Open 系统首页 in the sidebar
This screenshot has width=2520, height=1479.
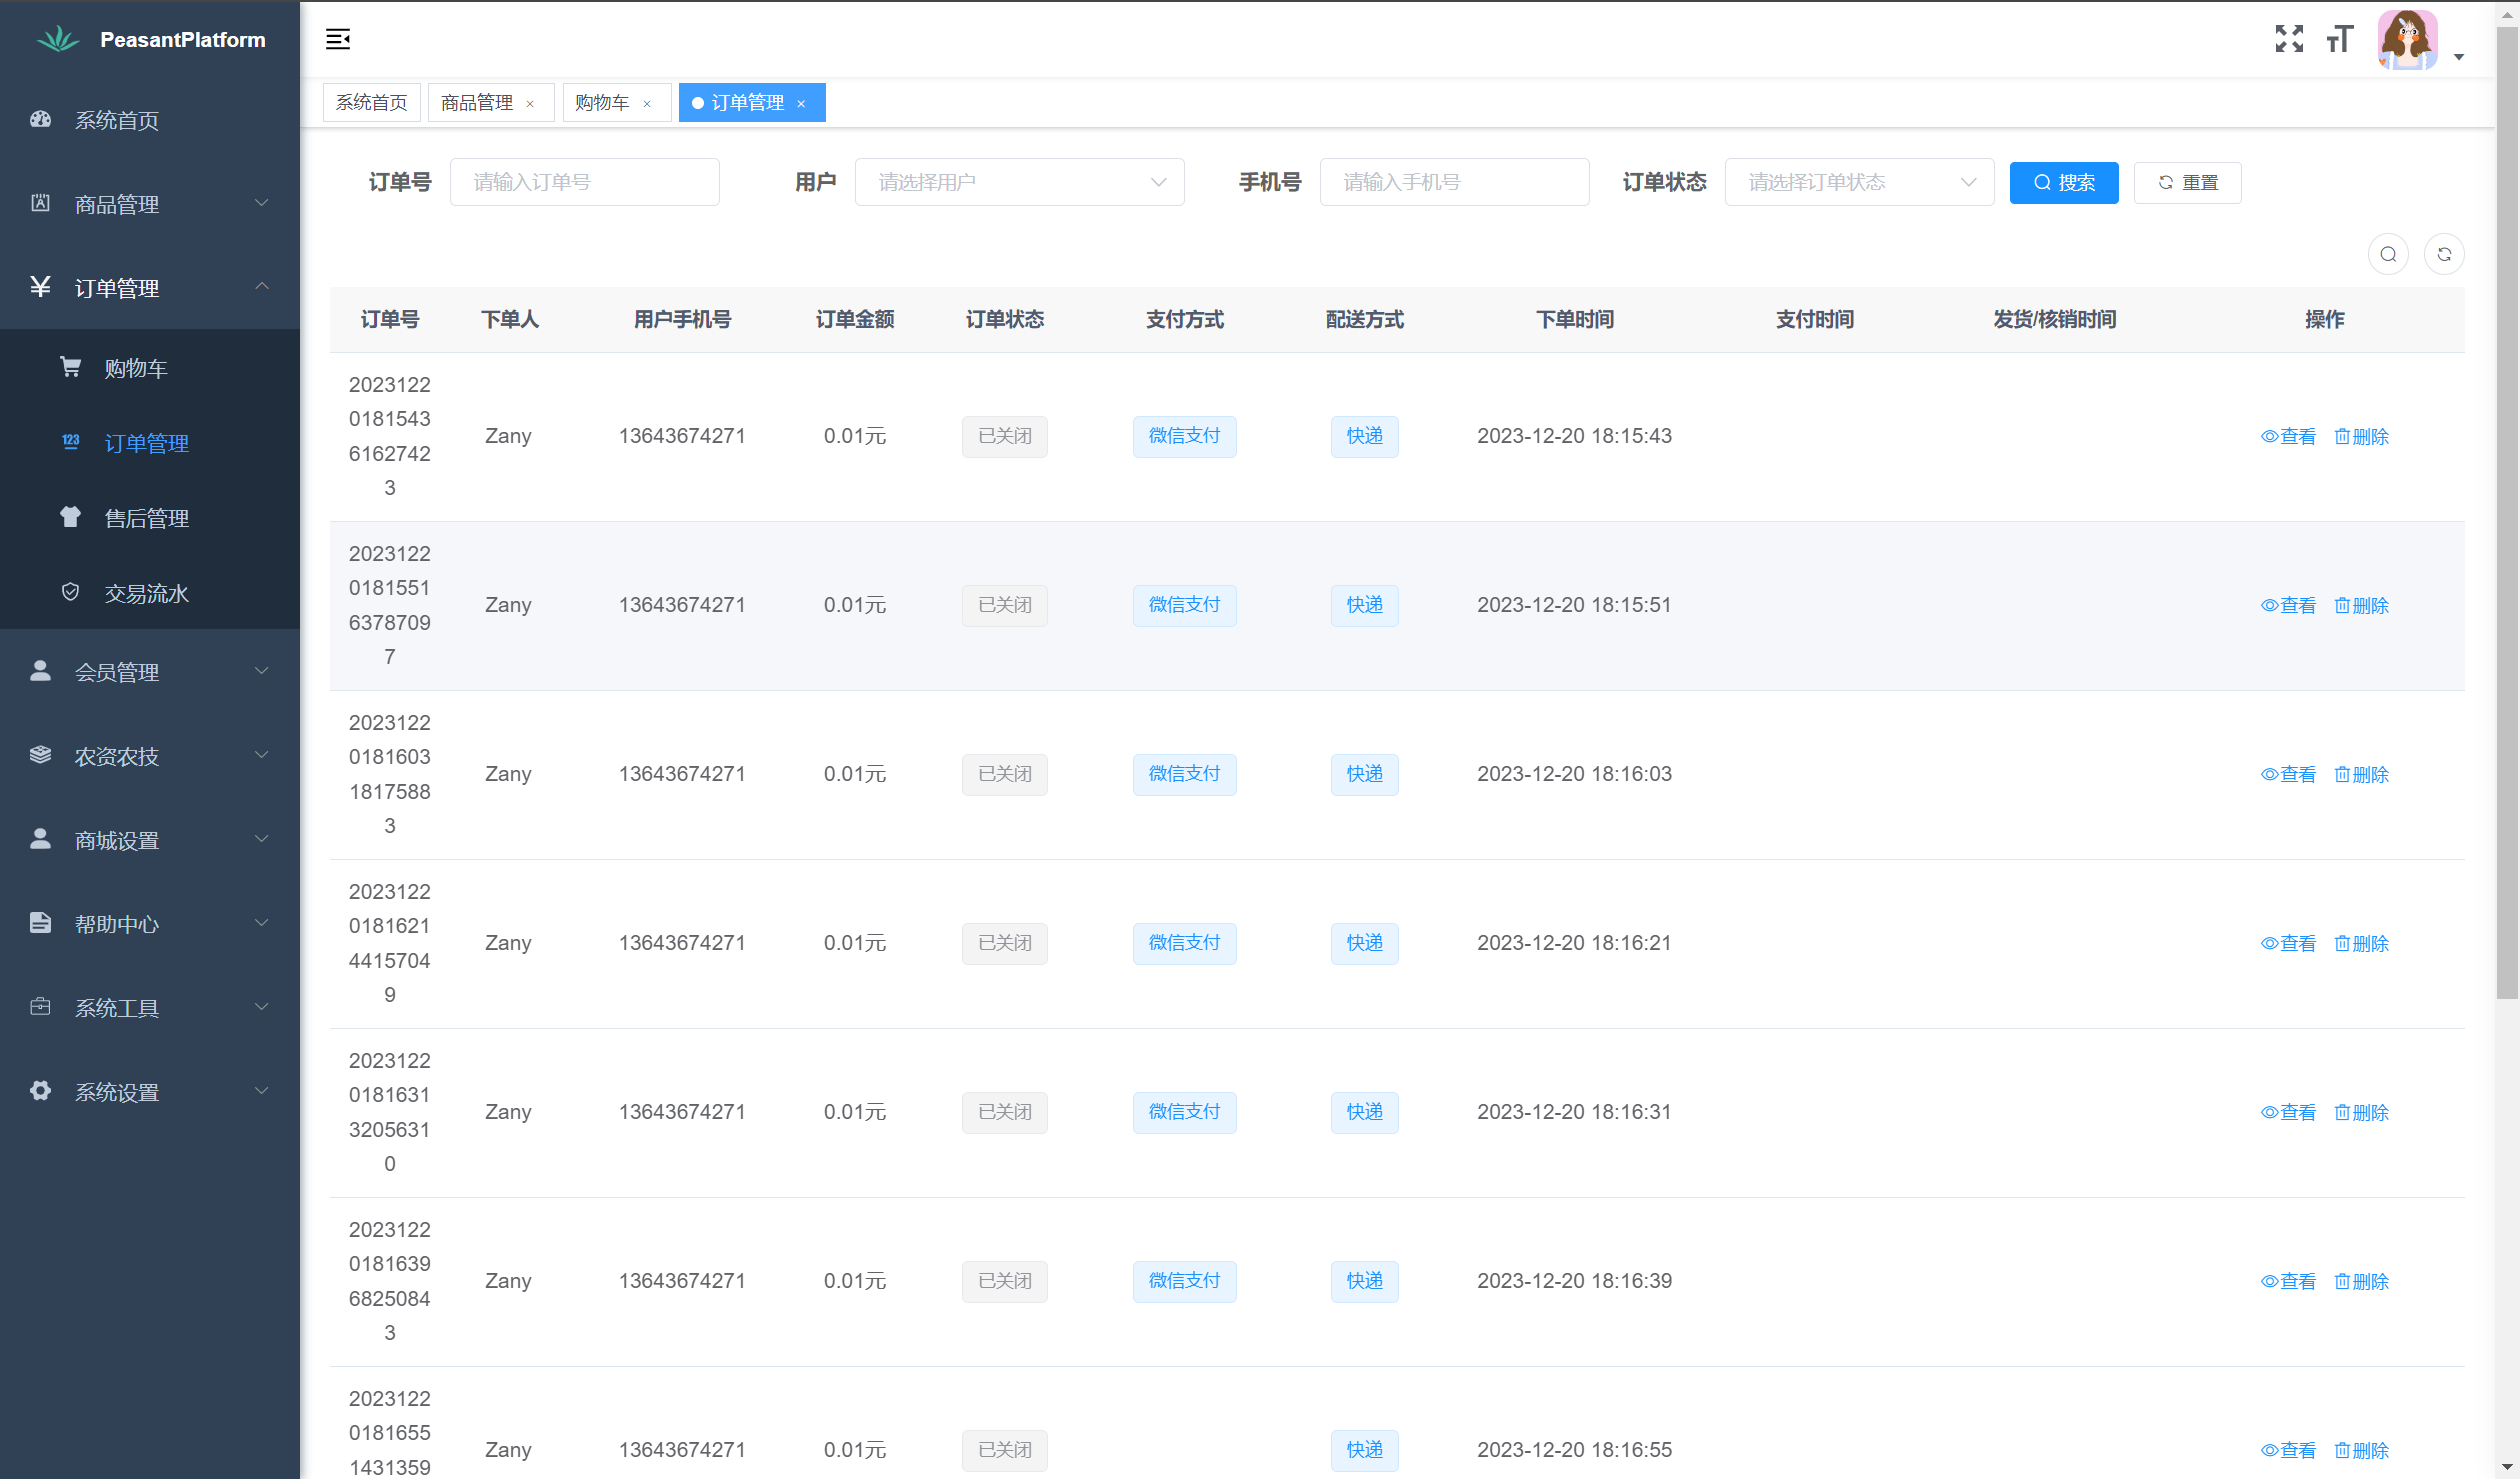click(x=150, y=120)
